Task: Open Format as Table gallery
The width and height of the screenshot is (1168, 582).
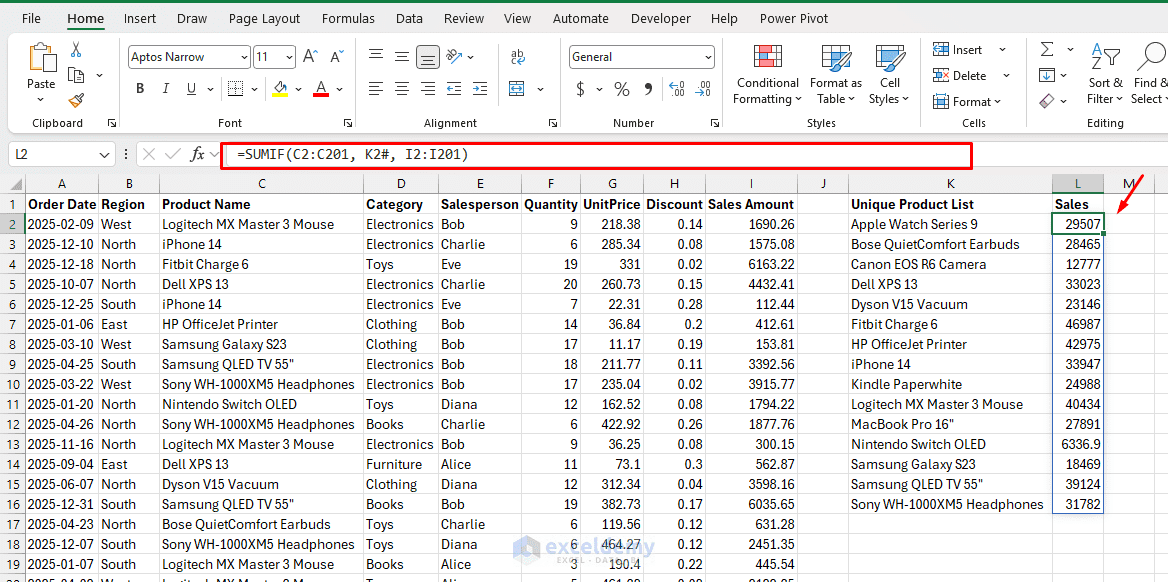Action: pyautogui.click(x=836, y=75)
